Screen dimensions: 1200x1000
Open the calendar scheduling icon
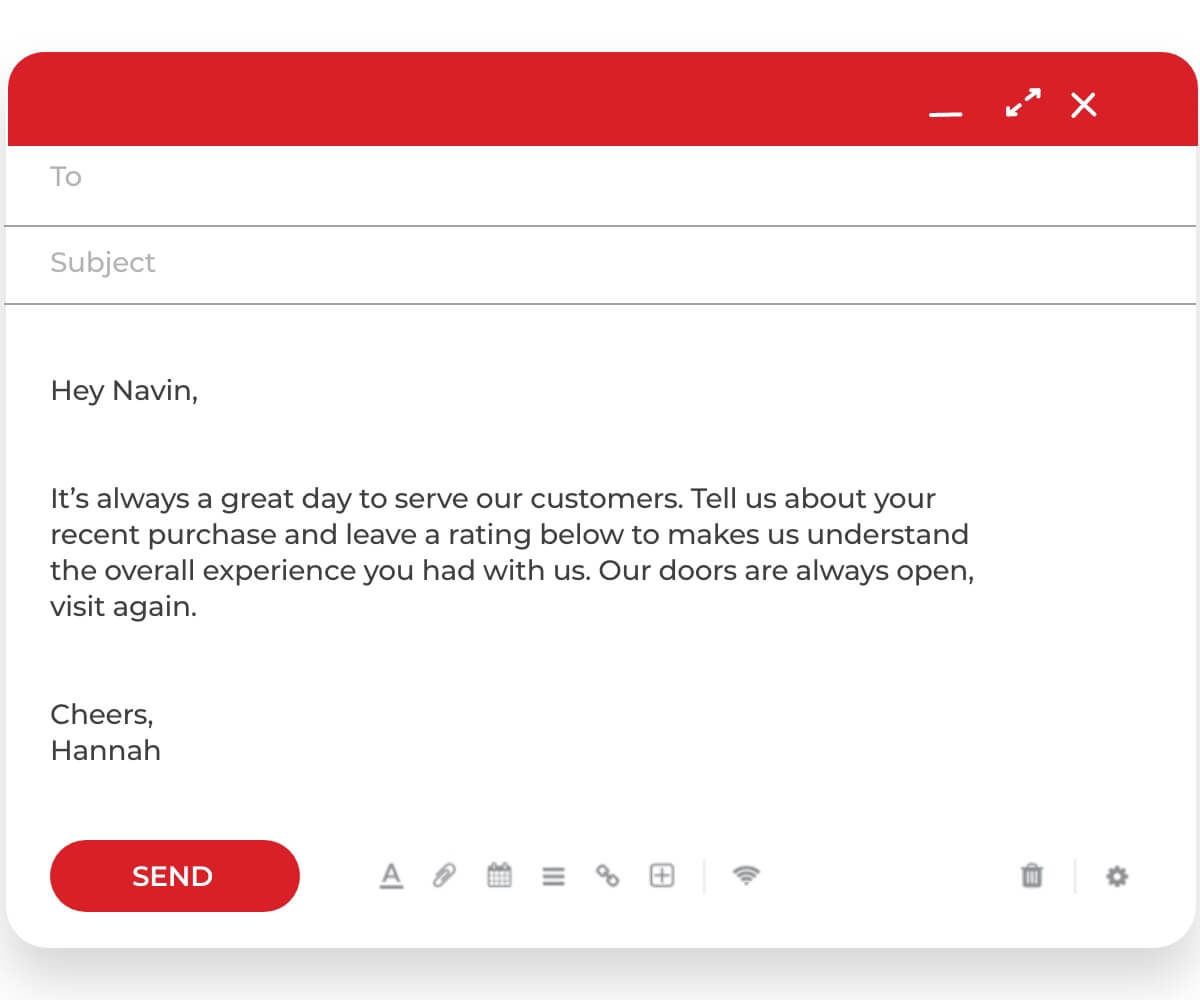tap(499, 876)
